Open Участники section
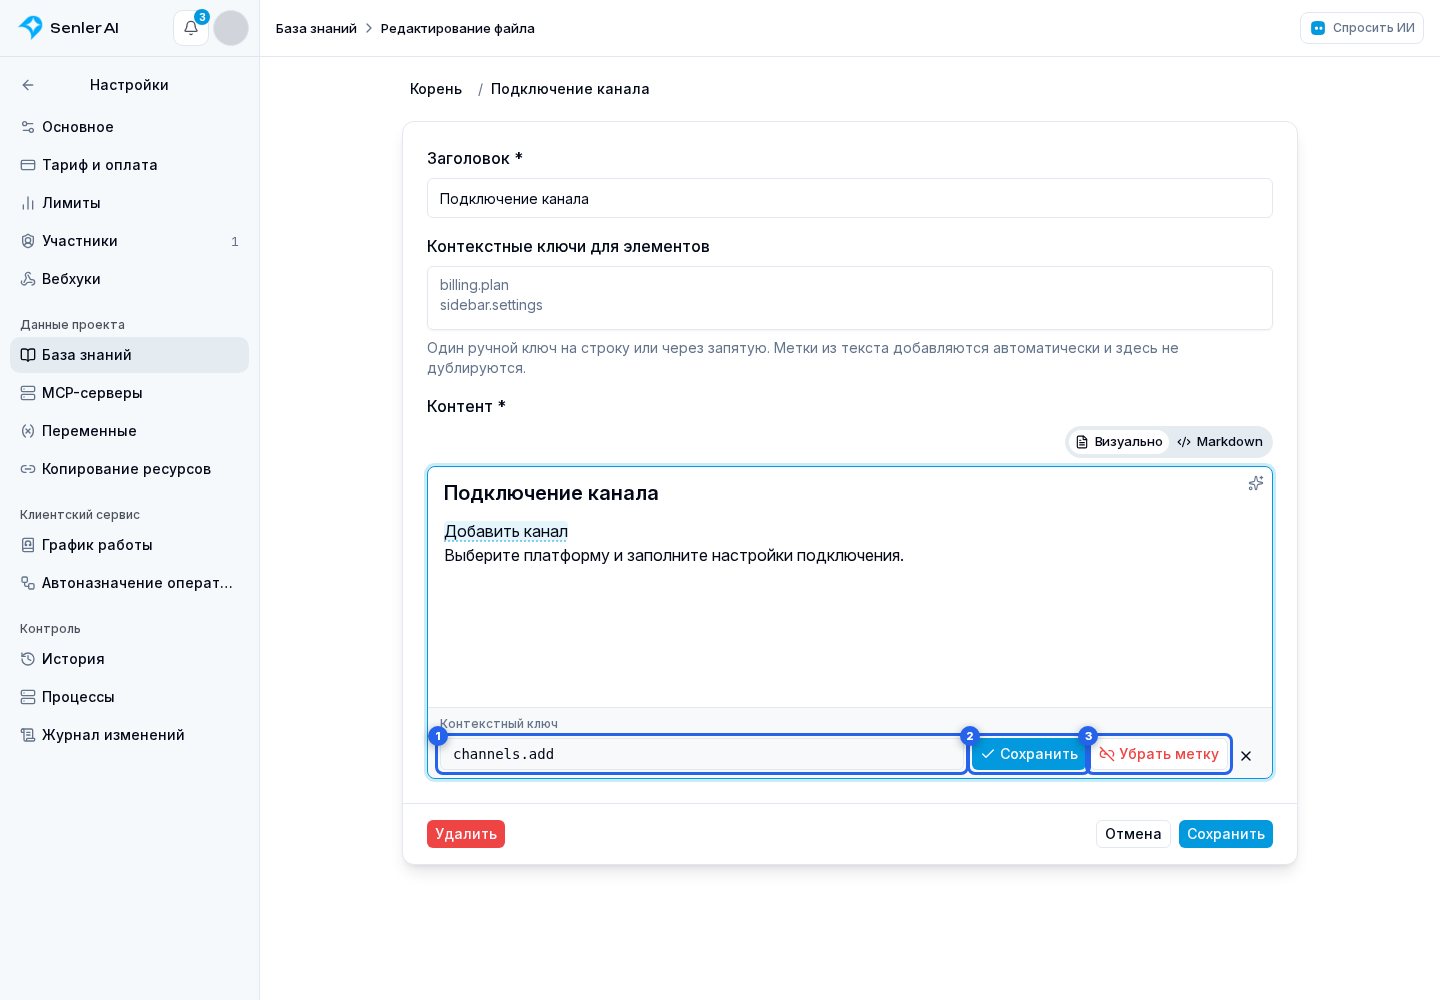The height and width of the screenshot is (1000, 1440). point(130,241)
